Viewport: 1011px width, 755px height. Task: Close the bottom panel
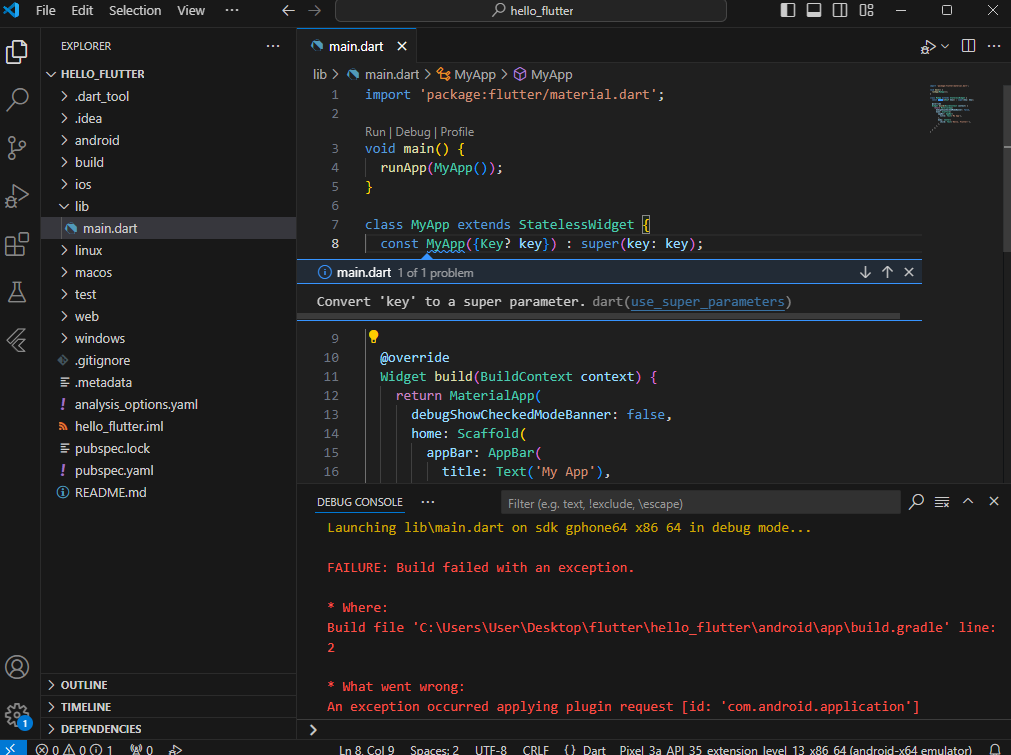(x=994, y=501)
